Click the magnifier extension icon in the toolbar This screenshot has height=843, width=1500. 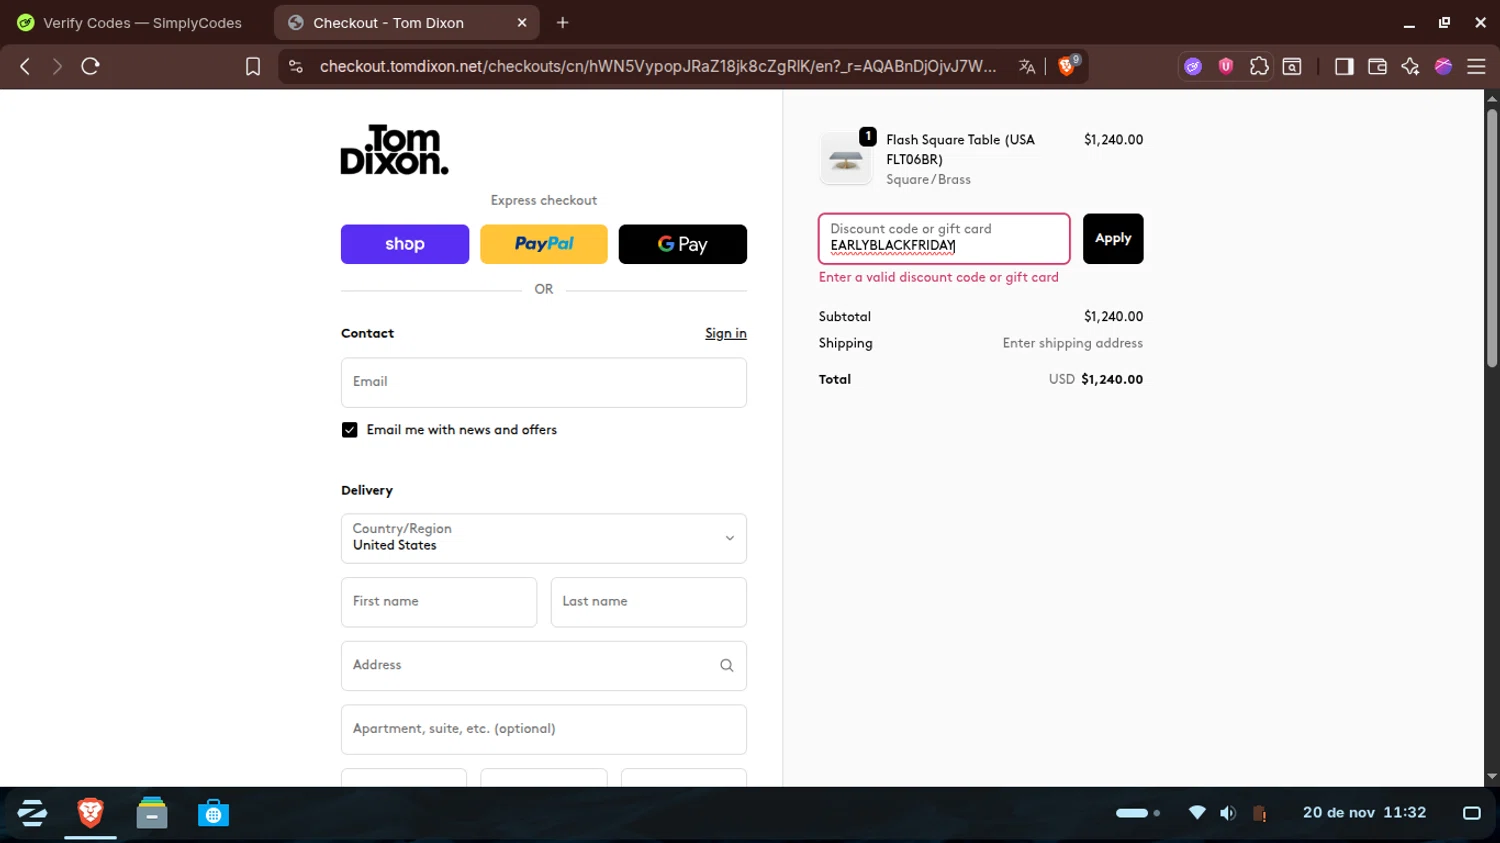1292,66
